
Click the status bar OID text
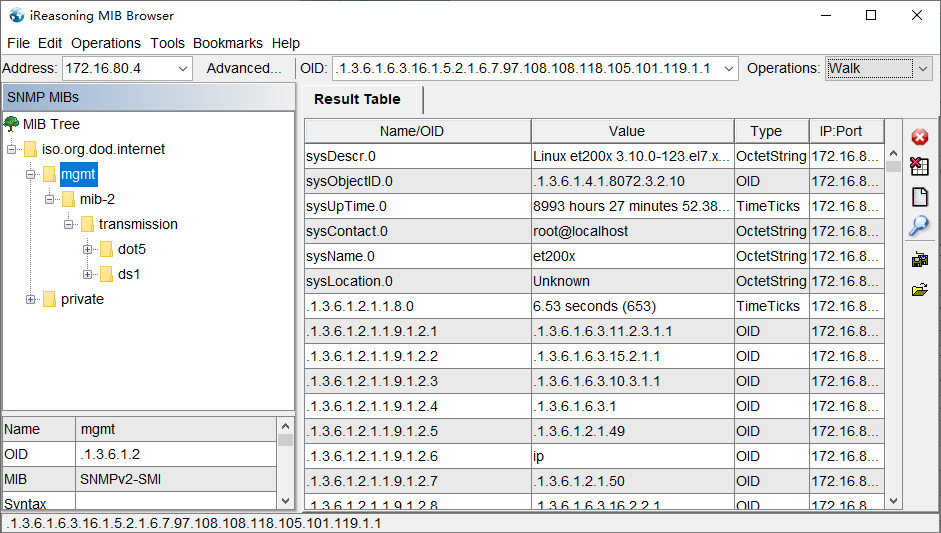pyautogui.click(x=194, y=523)
